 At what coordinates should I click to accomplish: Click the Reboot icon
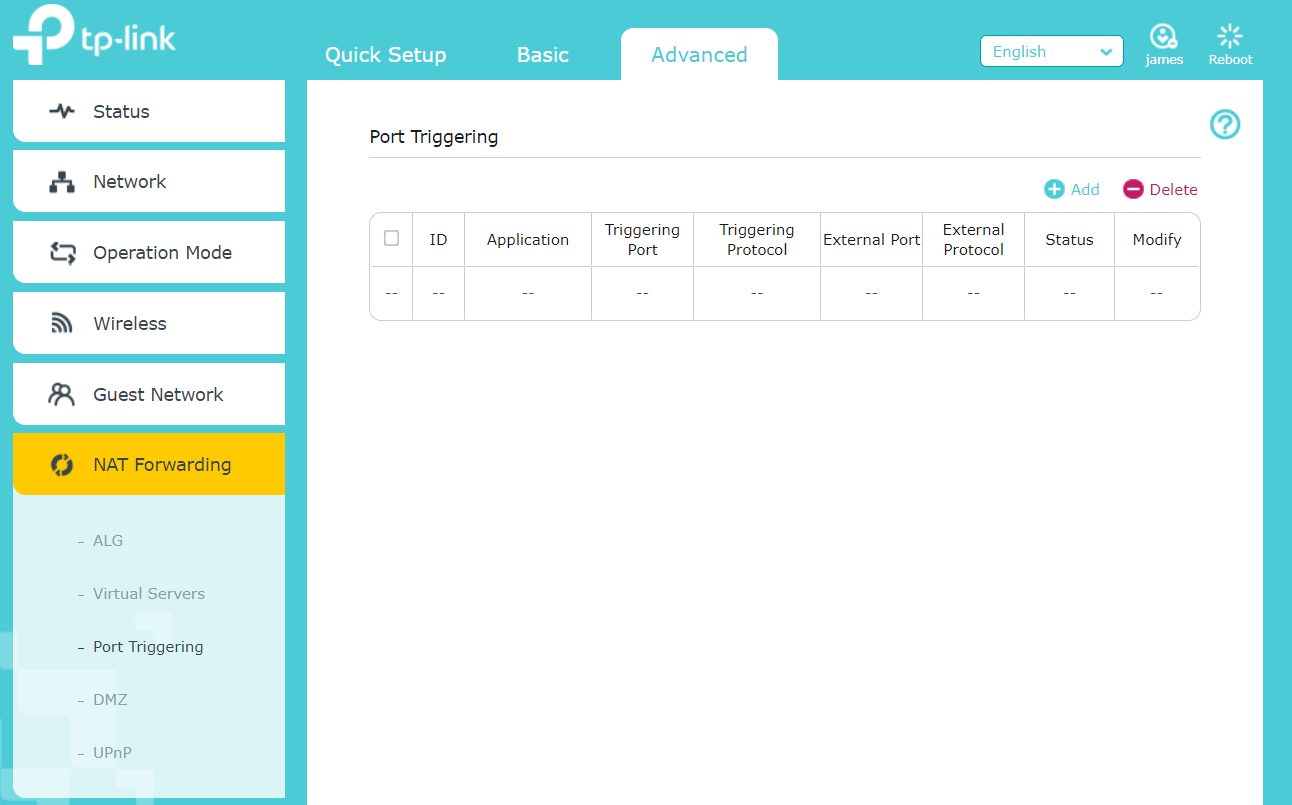tap(1230, 38)
